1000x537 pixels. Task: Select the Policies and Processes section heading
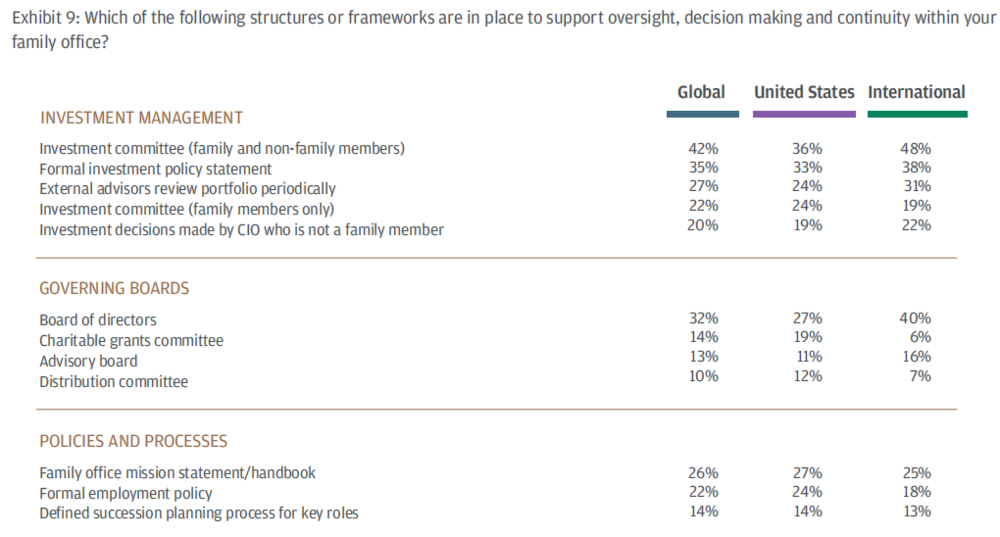[133, 441]
